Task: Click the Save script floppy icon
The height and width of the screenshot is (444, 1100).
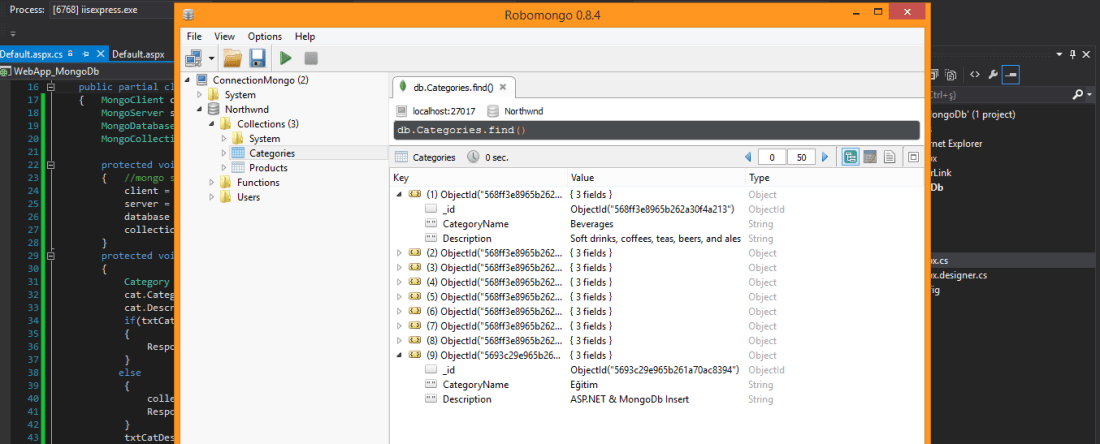Action: (257, 59)
